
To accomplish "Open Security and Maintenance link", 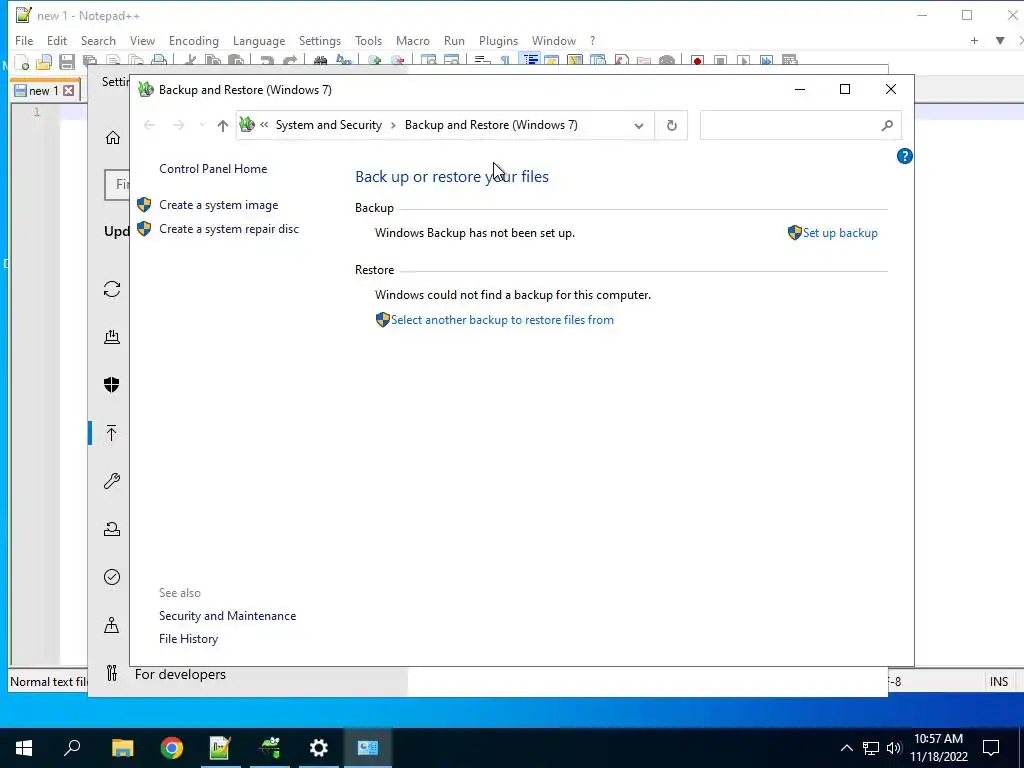I will 227,616.
